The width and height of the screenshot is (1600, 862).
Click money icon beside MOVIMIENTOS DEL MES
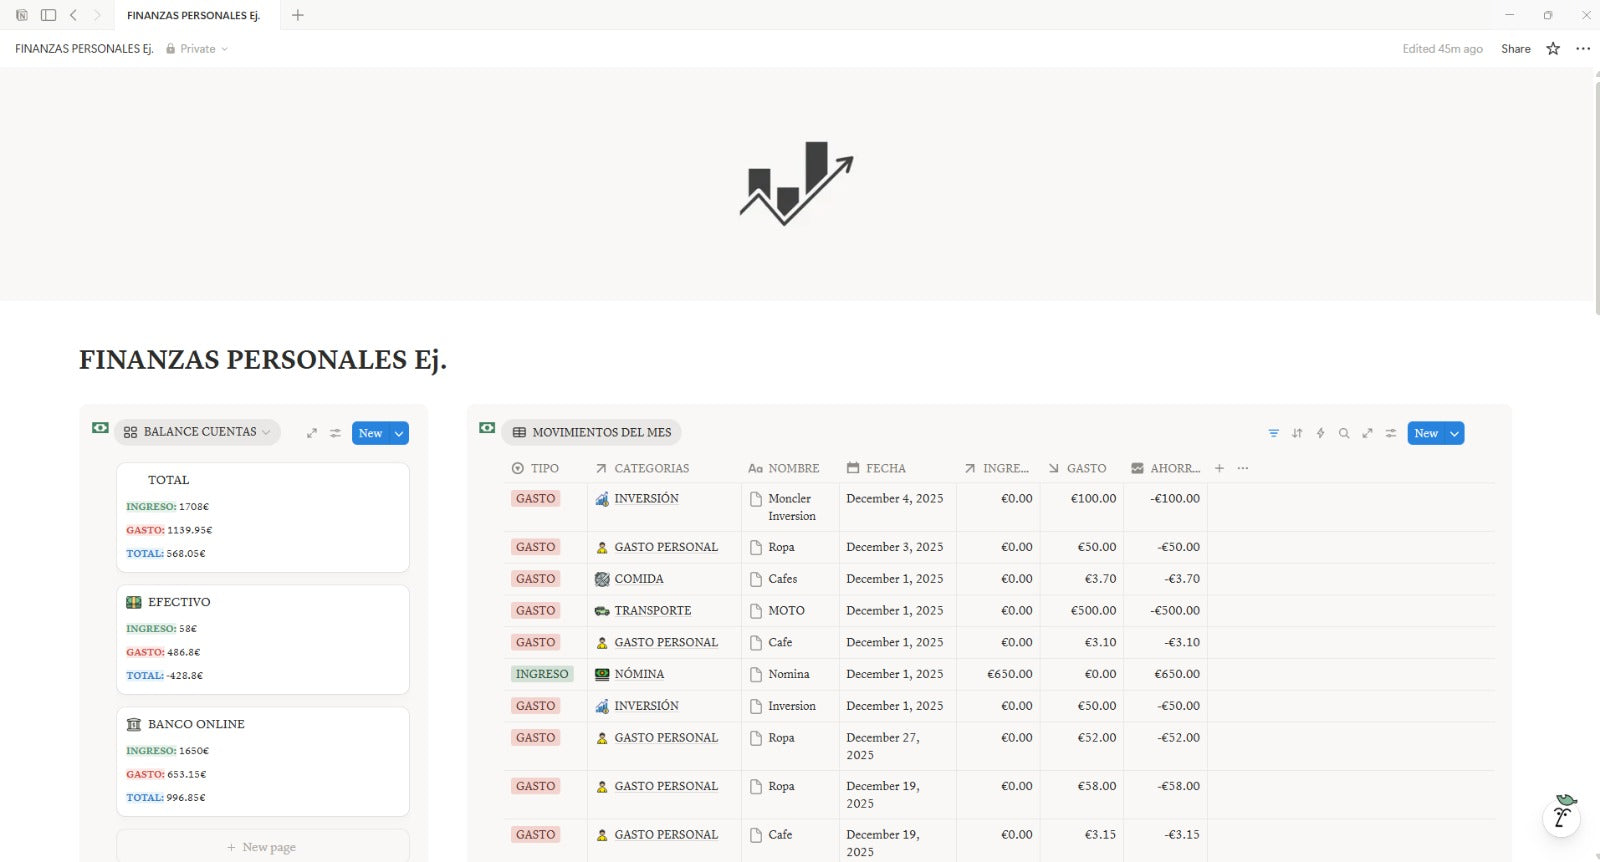click(x=487, y=428)
